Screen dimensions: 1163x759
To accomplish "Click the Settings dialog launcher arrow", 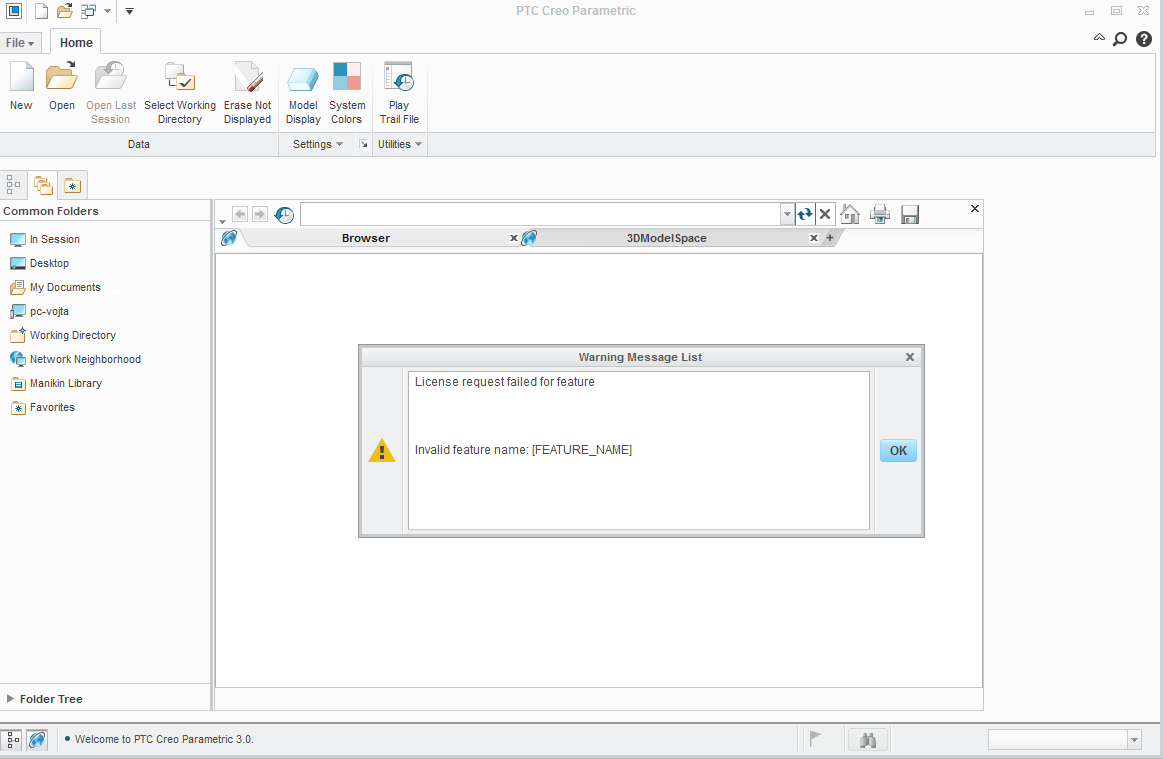I will (363, 145).
